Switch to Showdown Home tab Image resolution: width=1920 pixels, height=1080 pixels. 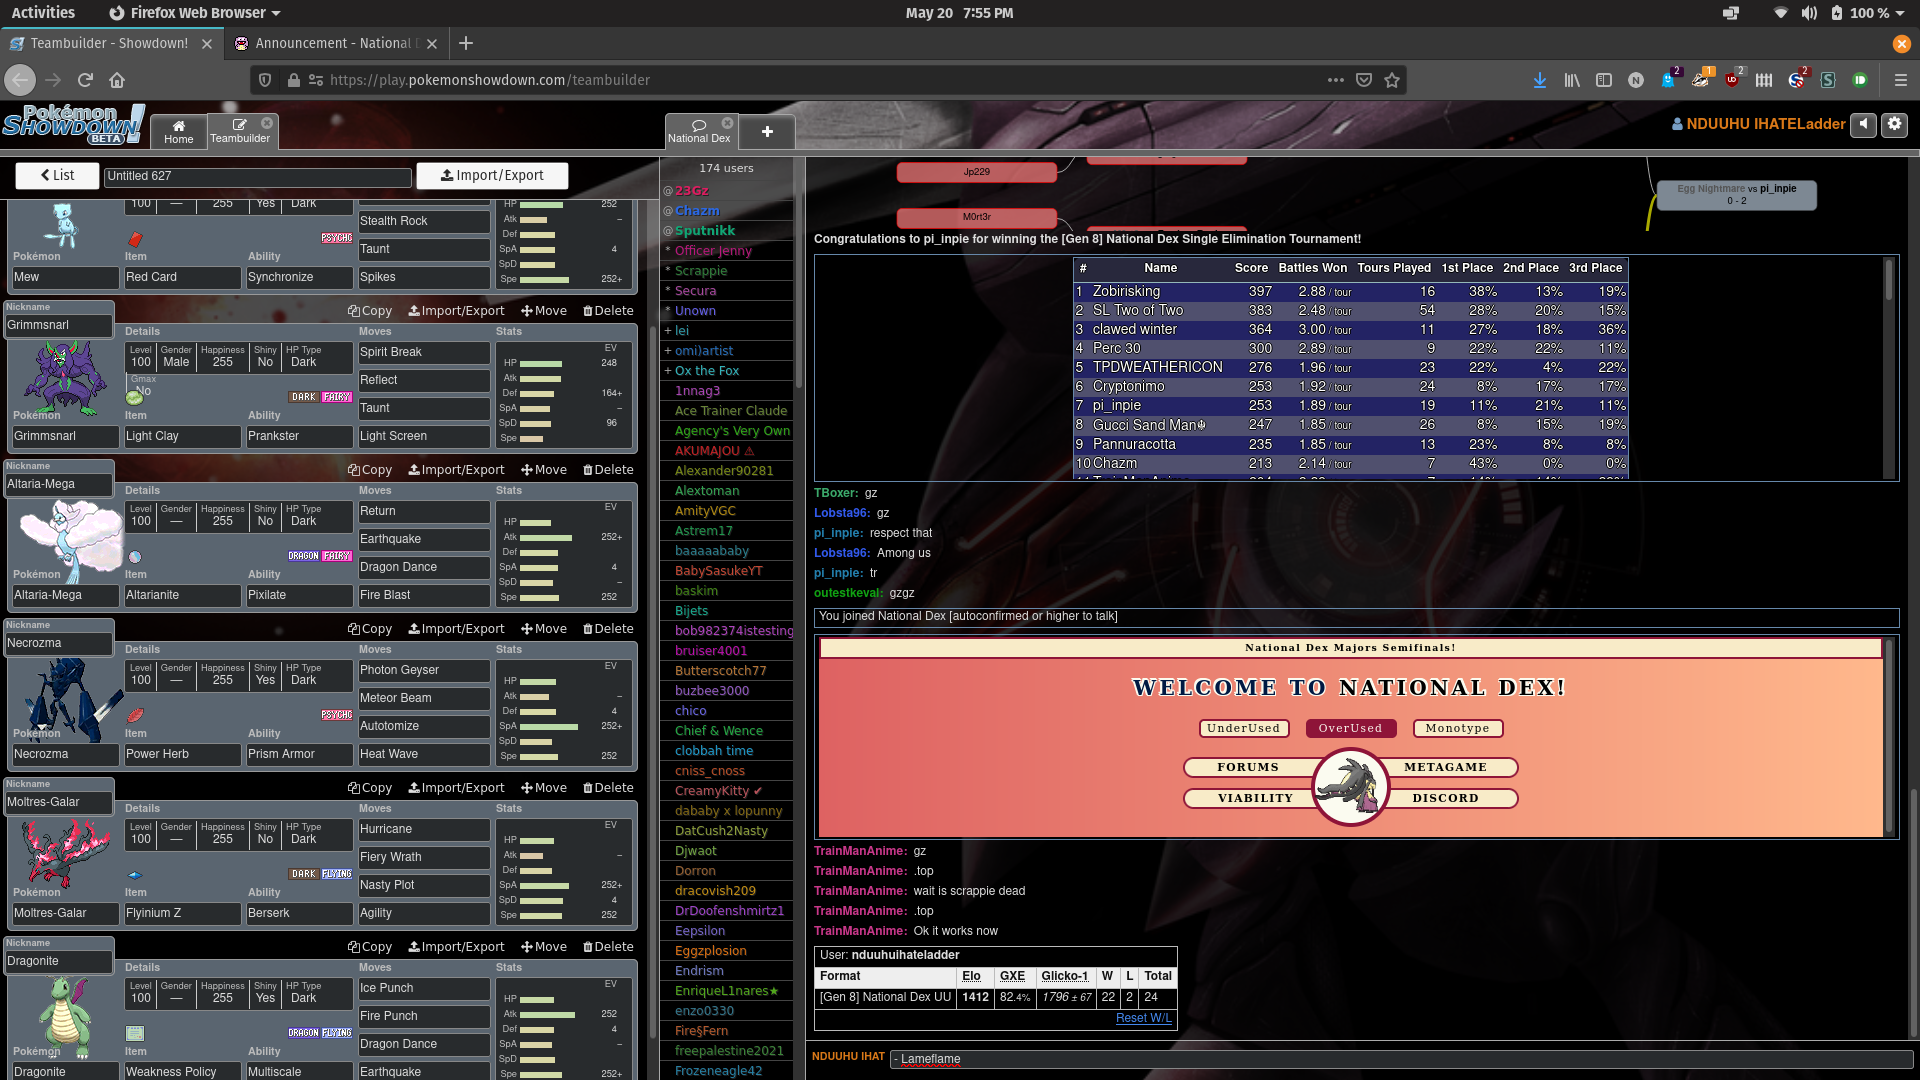coord(179,131)
